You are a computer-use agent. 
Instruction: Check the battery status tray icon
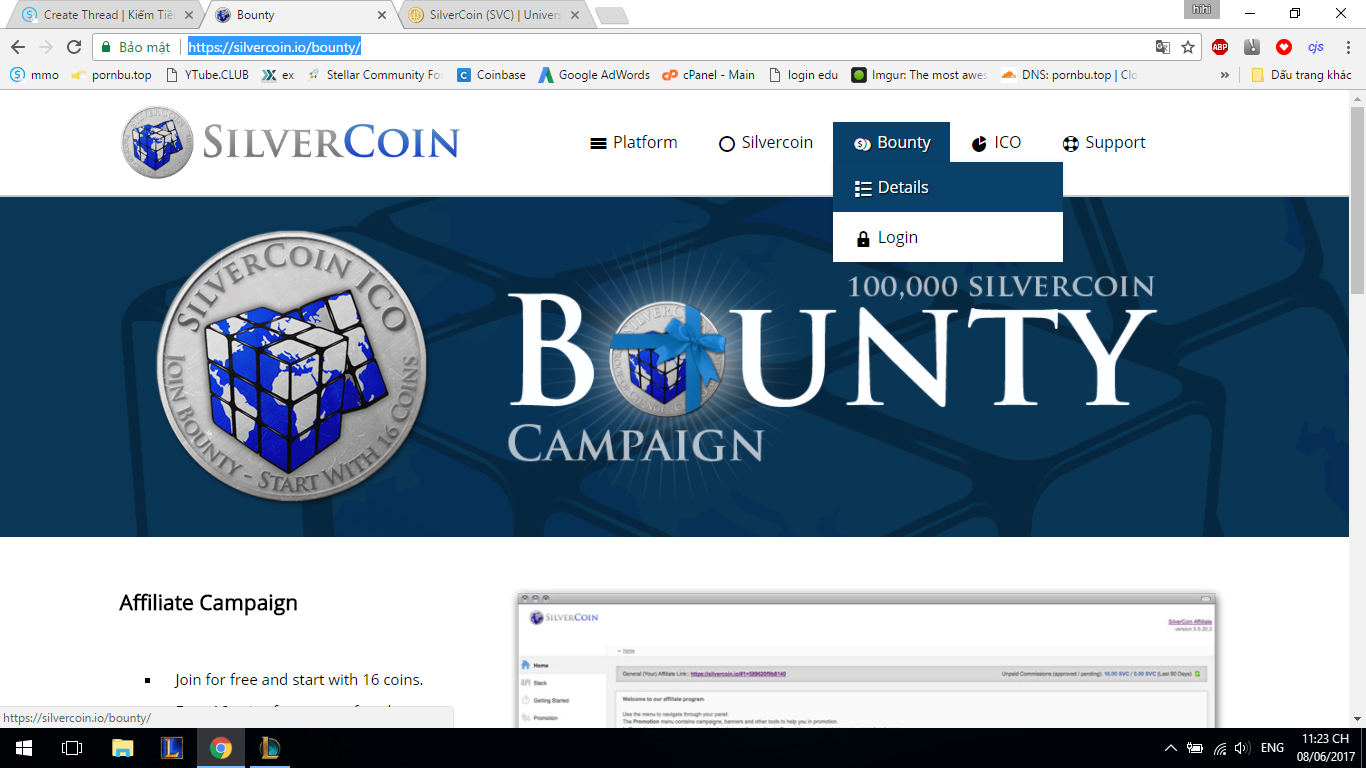[x=1195, y=748]
